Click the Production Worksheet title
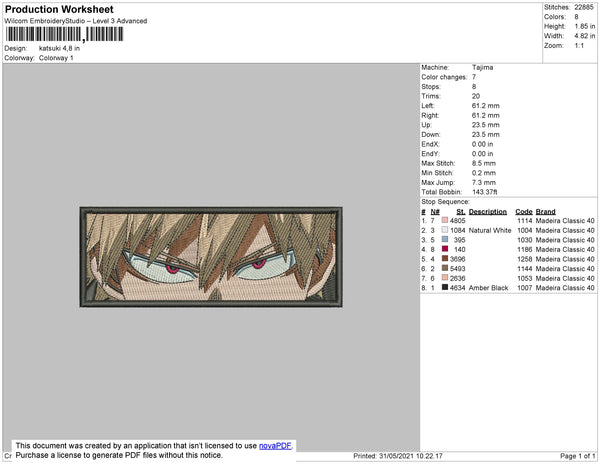Viewport: 600px width, 464px height. [x=59, y=10]
